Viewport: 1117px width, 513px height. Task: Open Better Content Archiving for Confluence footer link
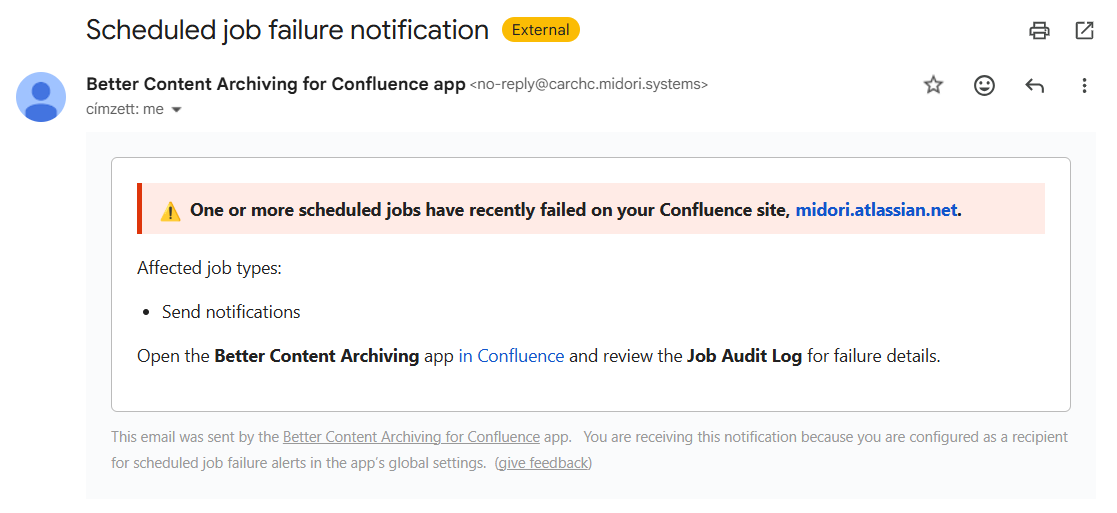[411, 437]
